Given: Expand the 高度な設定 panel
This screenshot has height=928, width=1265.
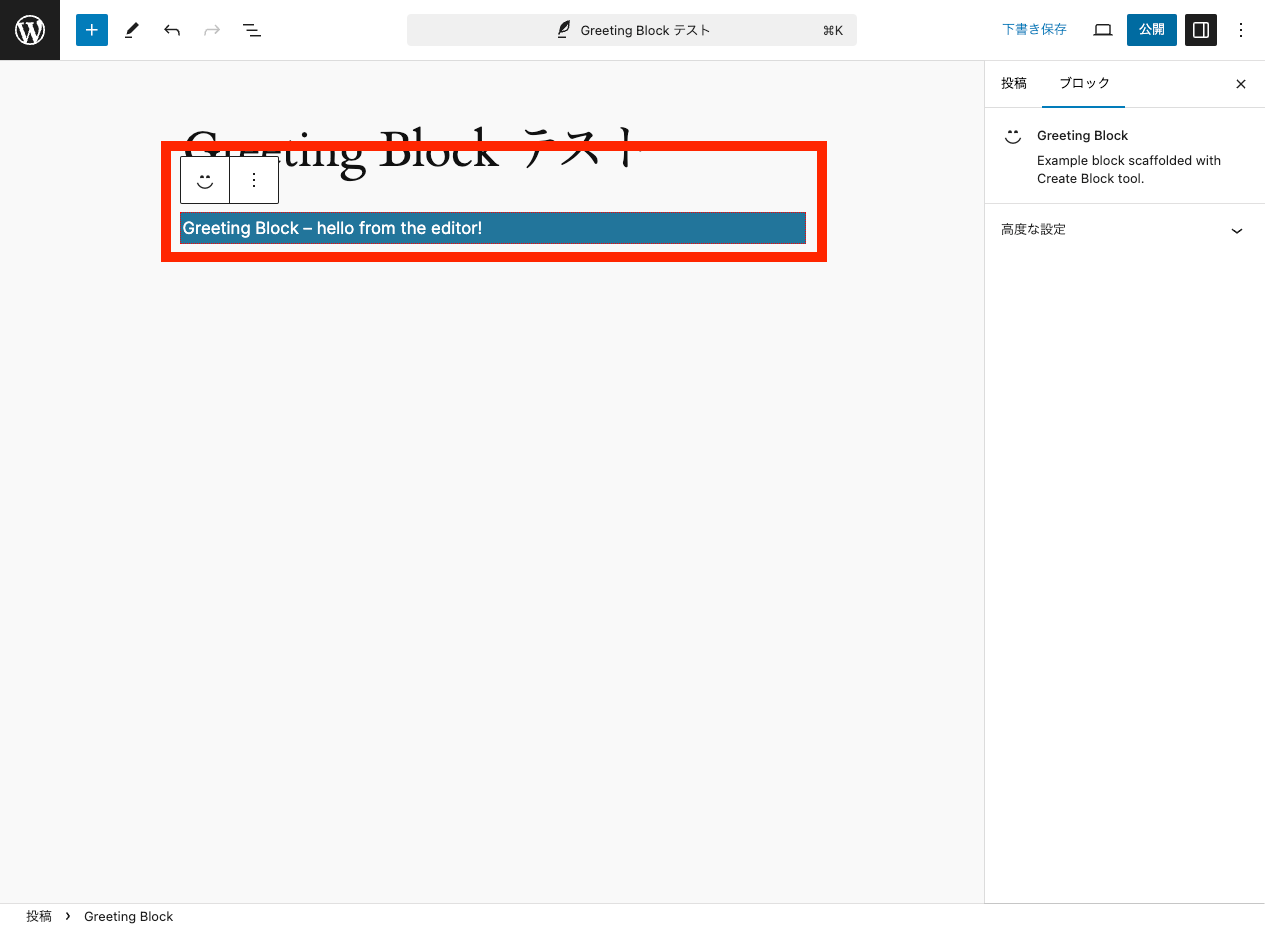Looking at the screenshot, I should 1124,229.
